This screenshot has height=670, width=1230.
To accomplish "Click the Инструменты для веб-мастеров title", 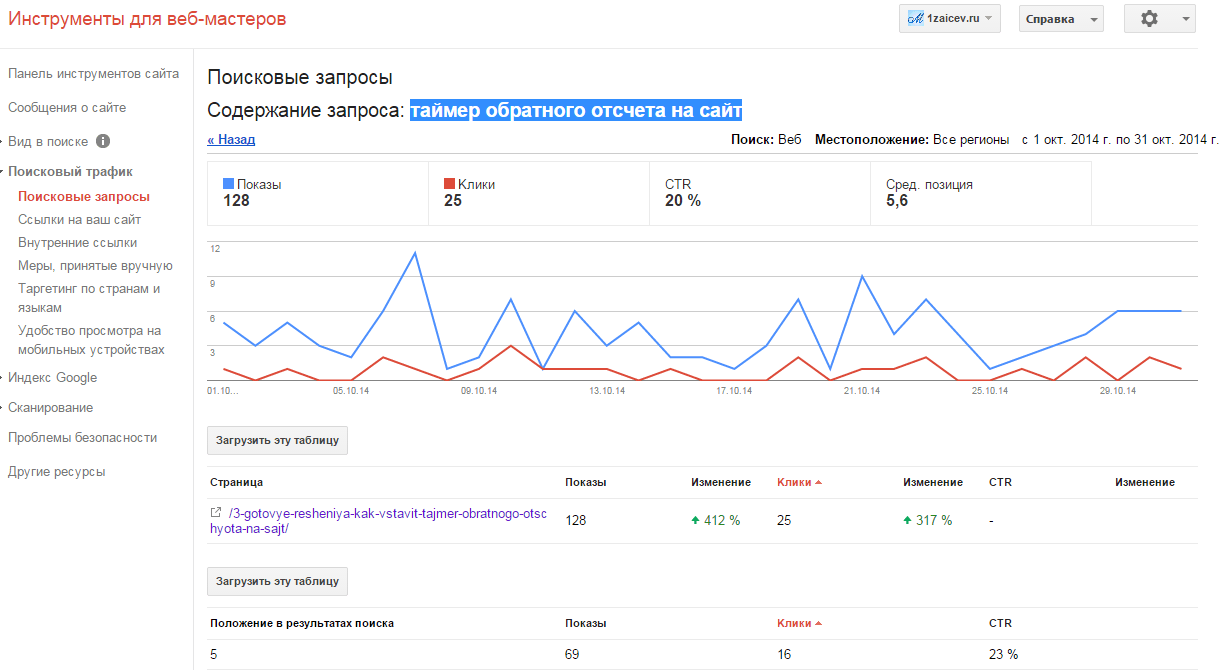I will (x=147, y=19).
